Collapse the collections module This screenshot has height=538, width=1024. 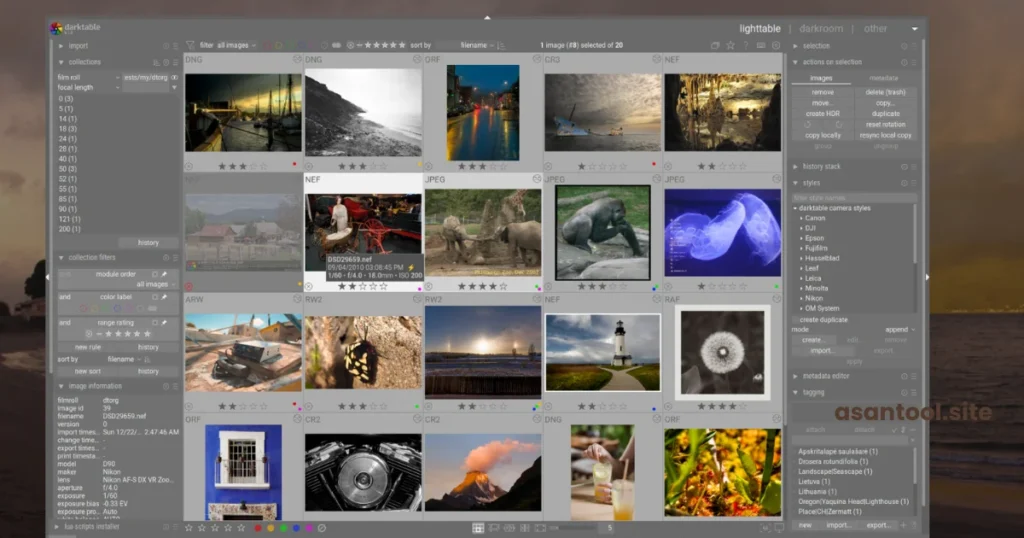click(x=61, y=63)
